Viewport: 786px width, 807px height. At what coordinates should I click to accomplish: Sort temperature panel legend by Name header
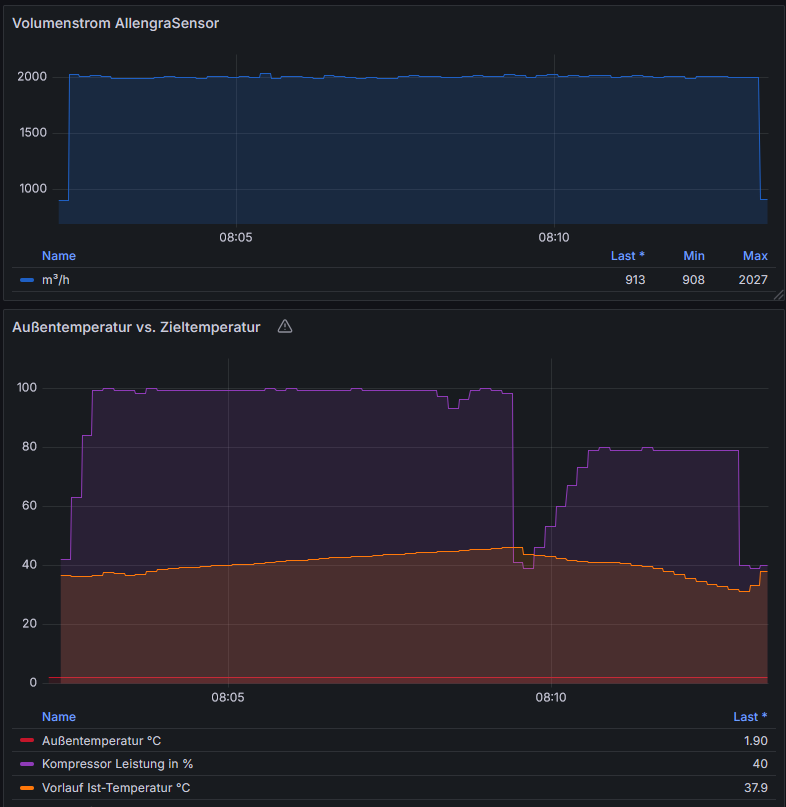[x=58, y=717]
